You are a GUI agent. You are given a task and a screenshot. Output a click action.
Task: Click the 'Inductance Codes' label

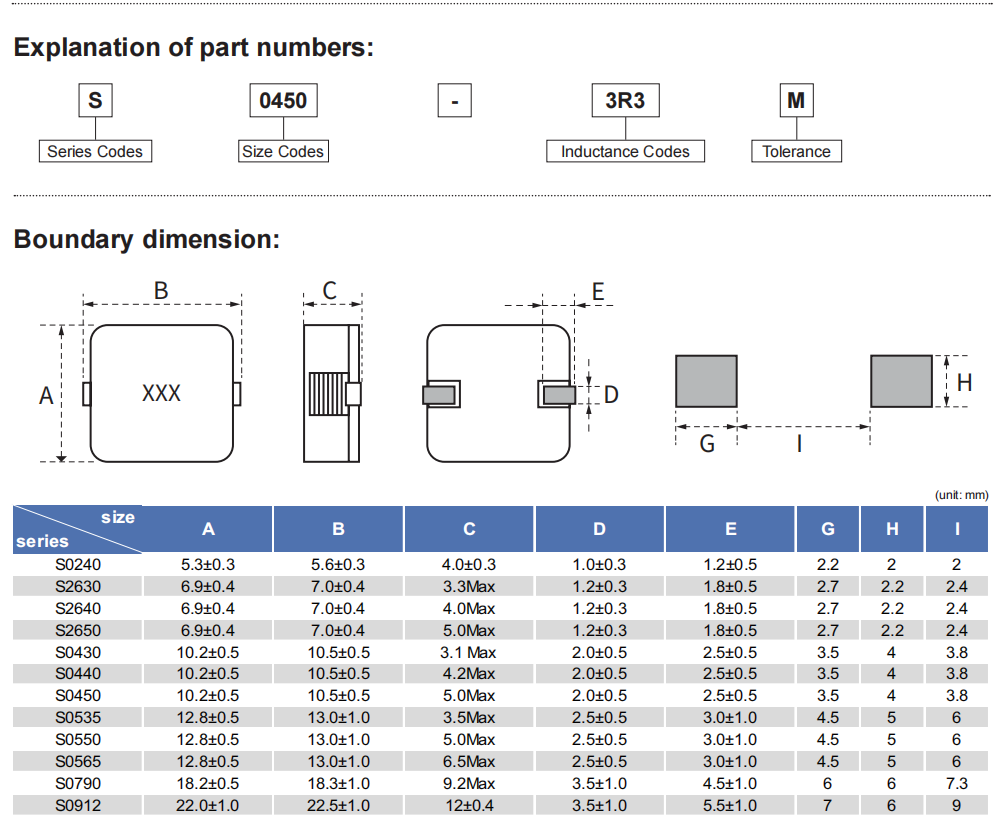tap(625, 152)
